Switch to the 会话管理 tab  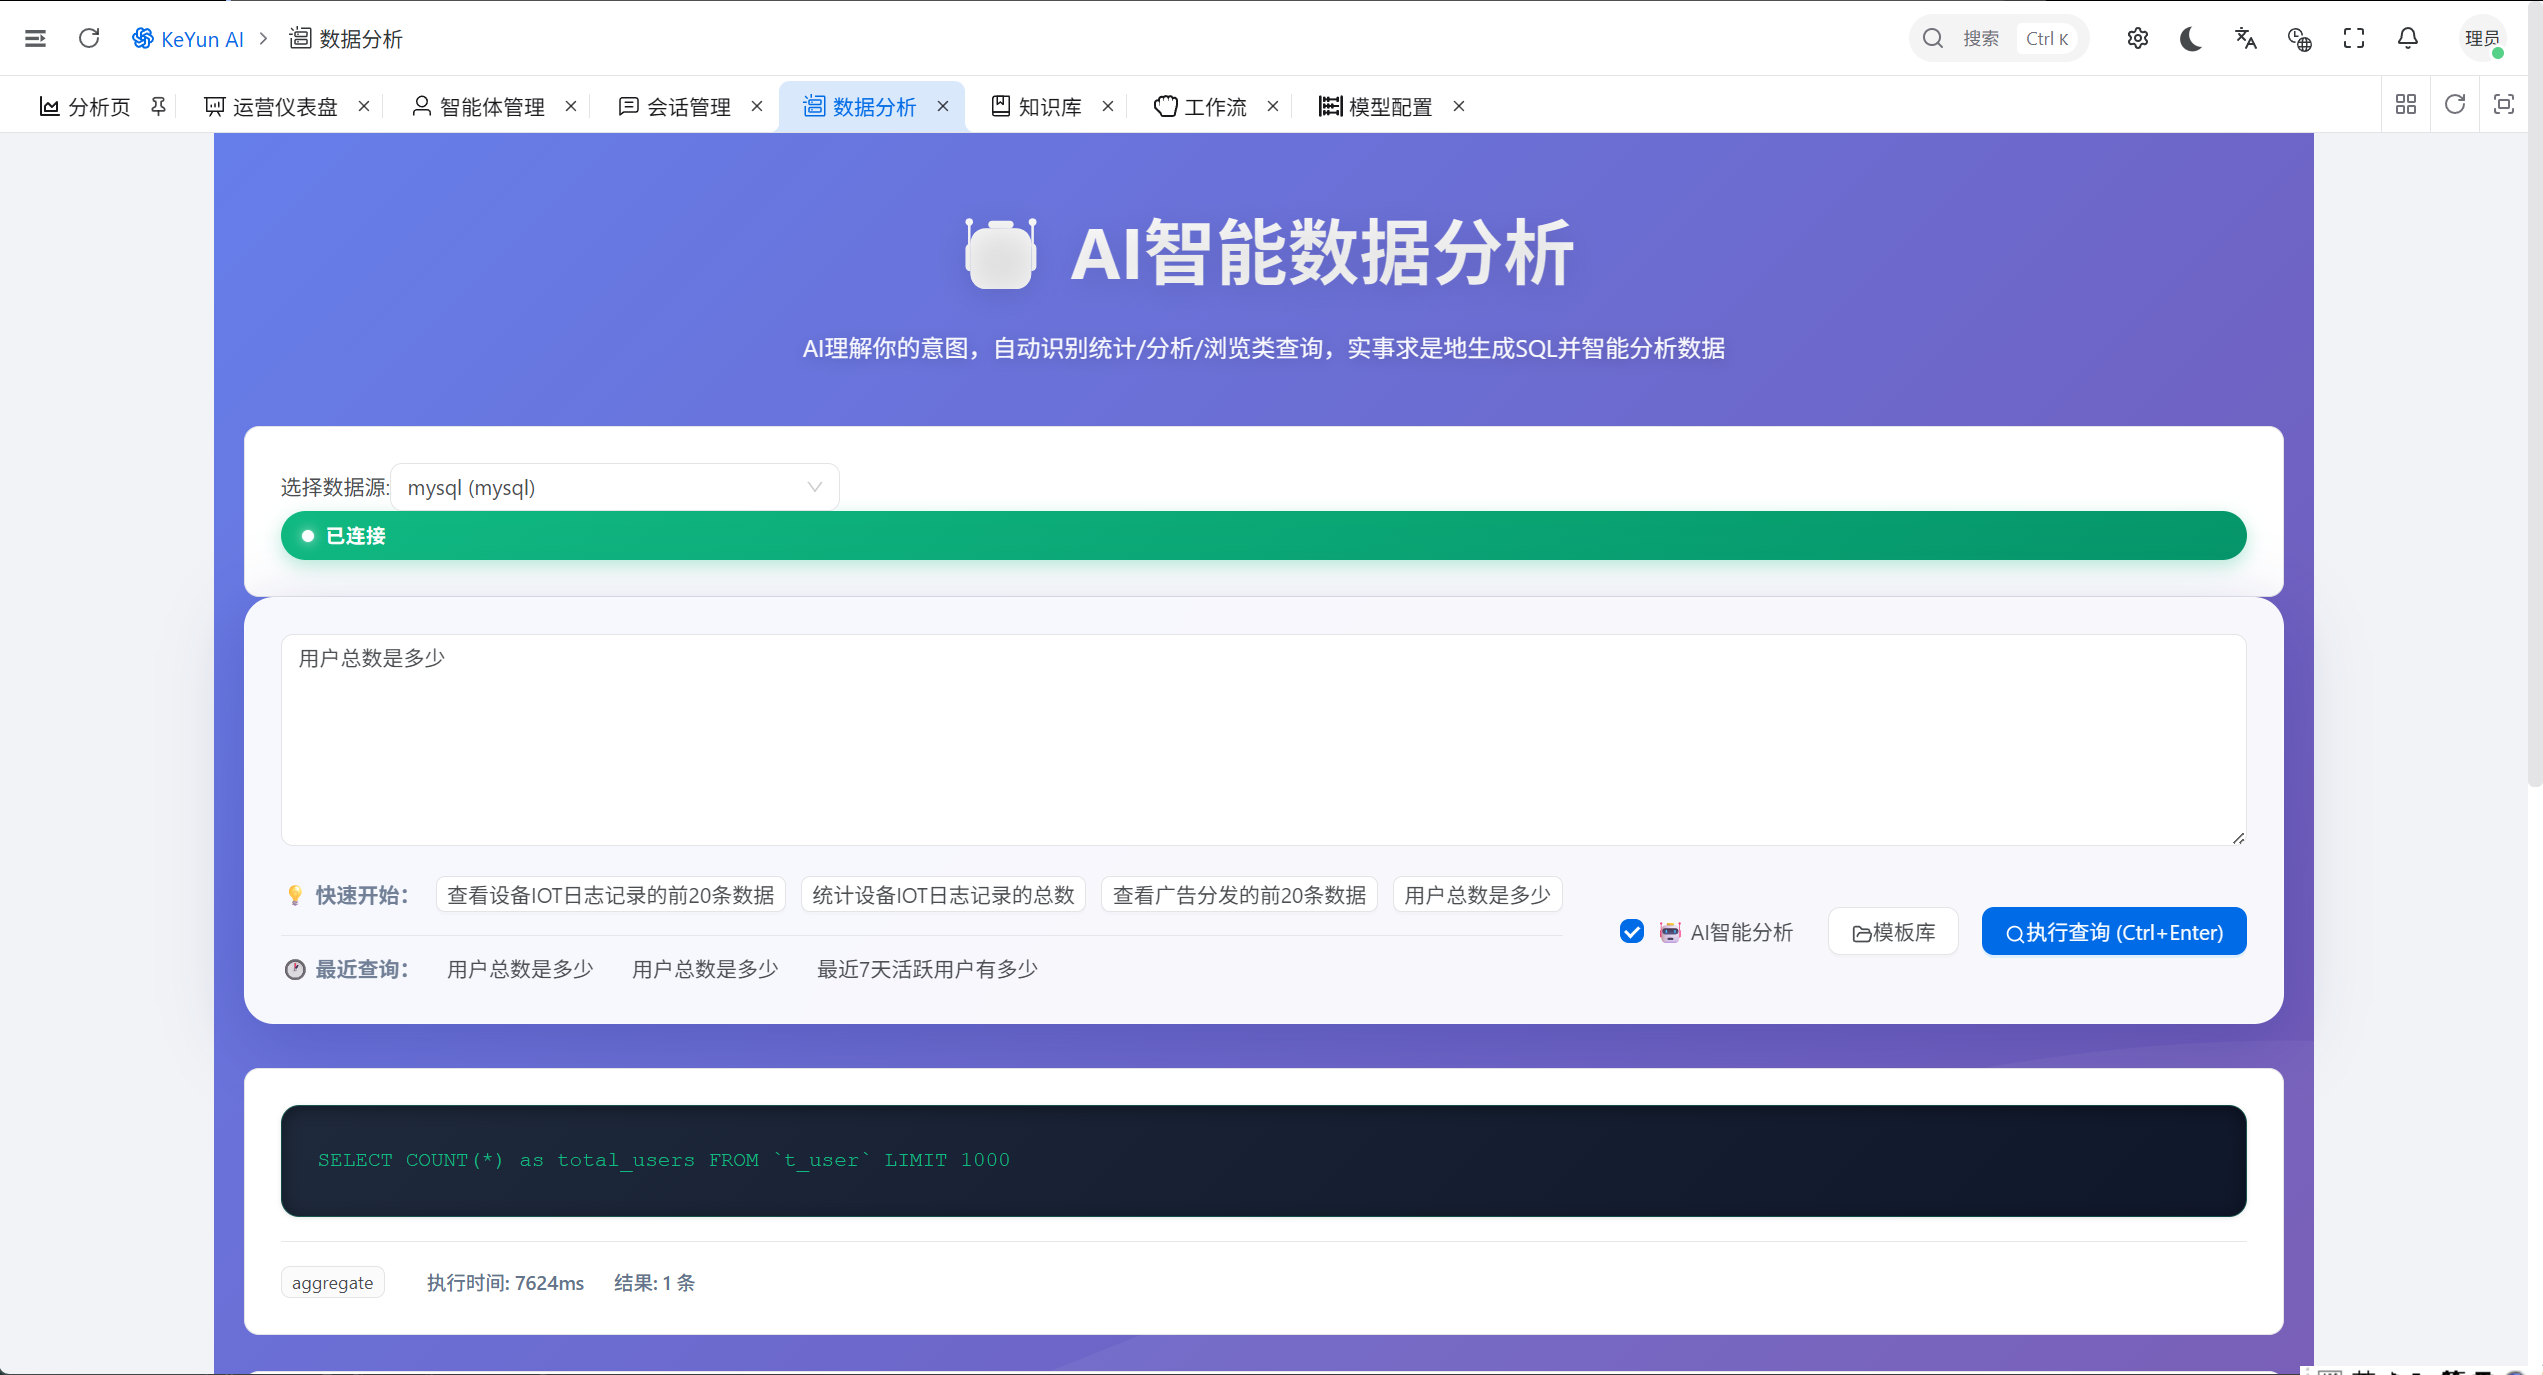coord(675,106)
